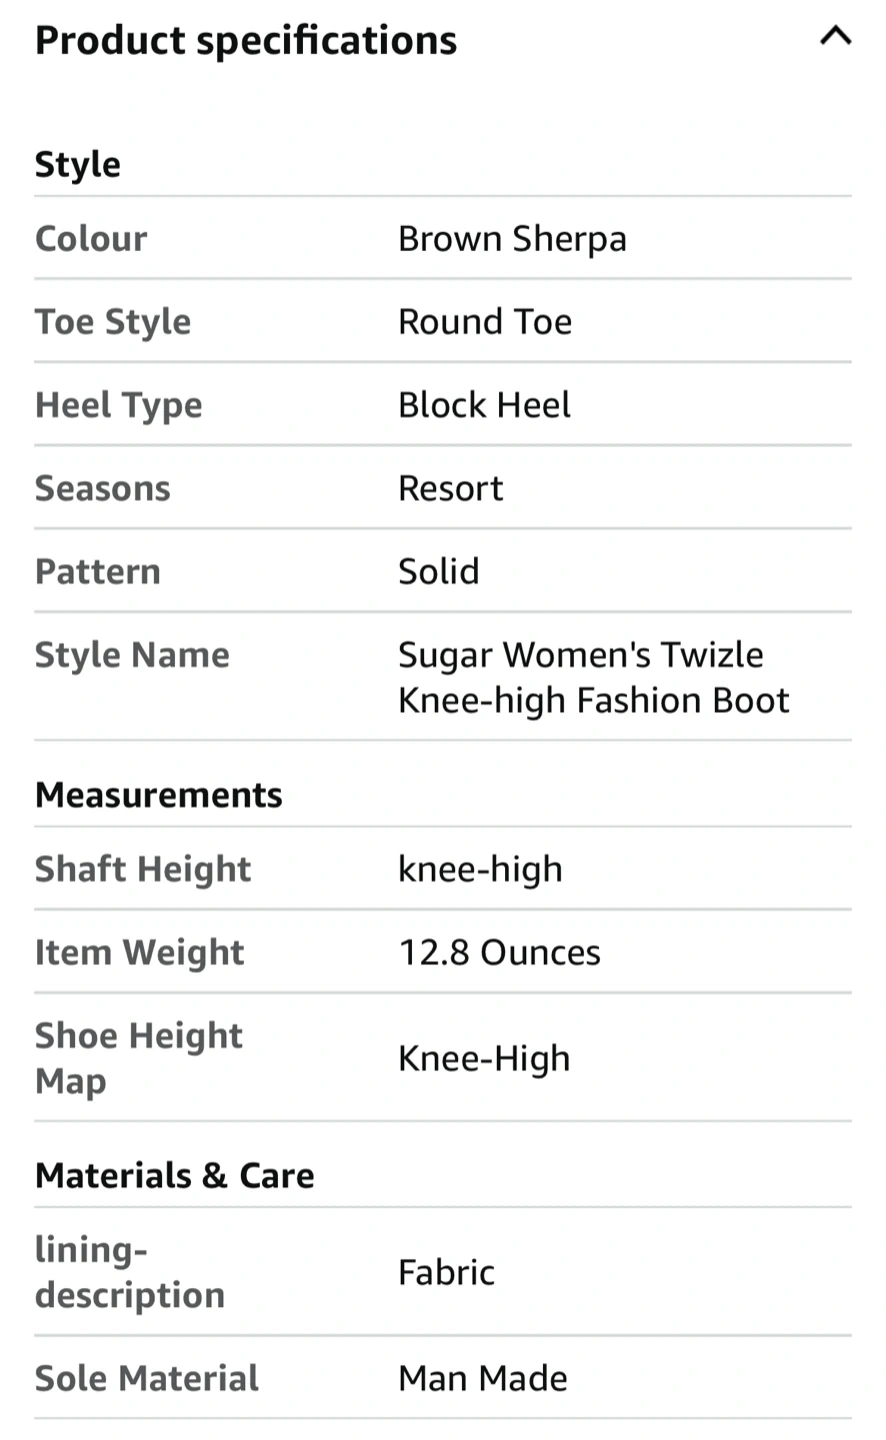Screen dimensions: 886x1440
Task: Click the Fabric lining value
Action: (x=446, y=1273)
